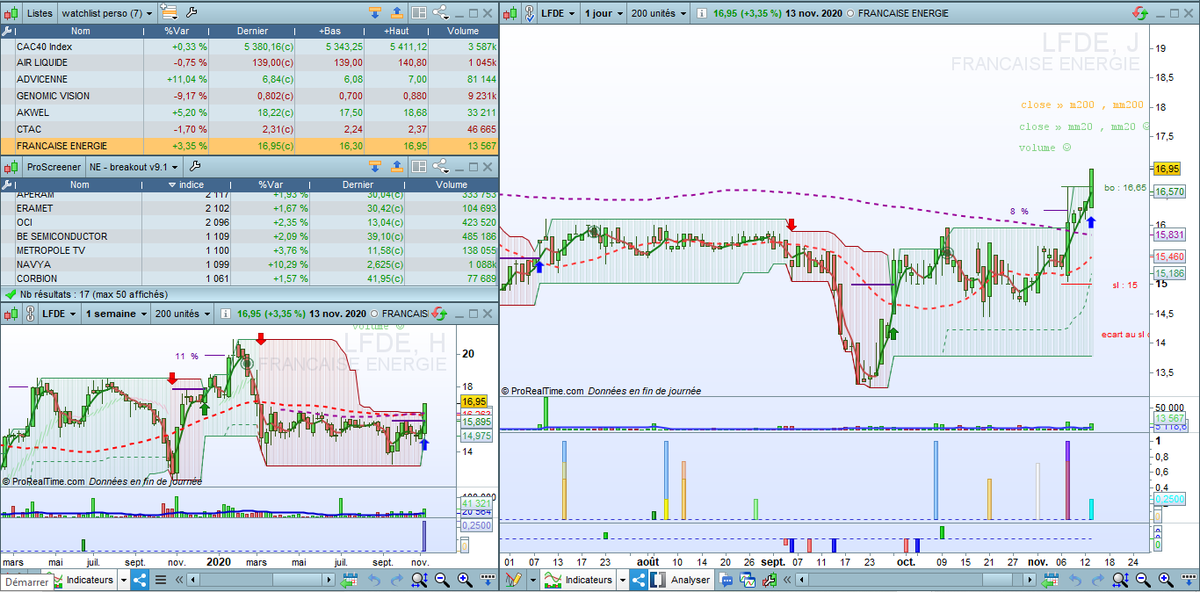This screenshot has width=1200, height=592.
Task: Open the watchlist perso (7) dropdown
Action: pyautogui.click(x=107, y=13)
